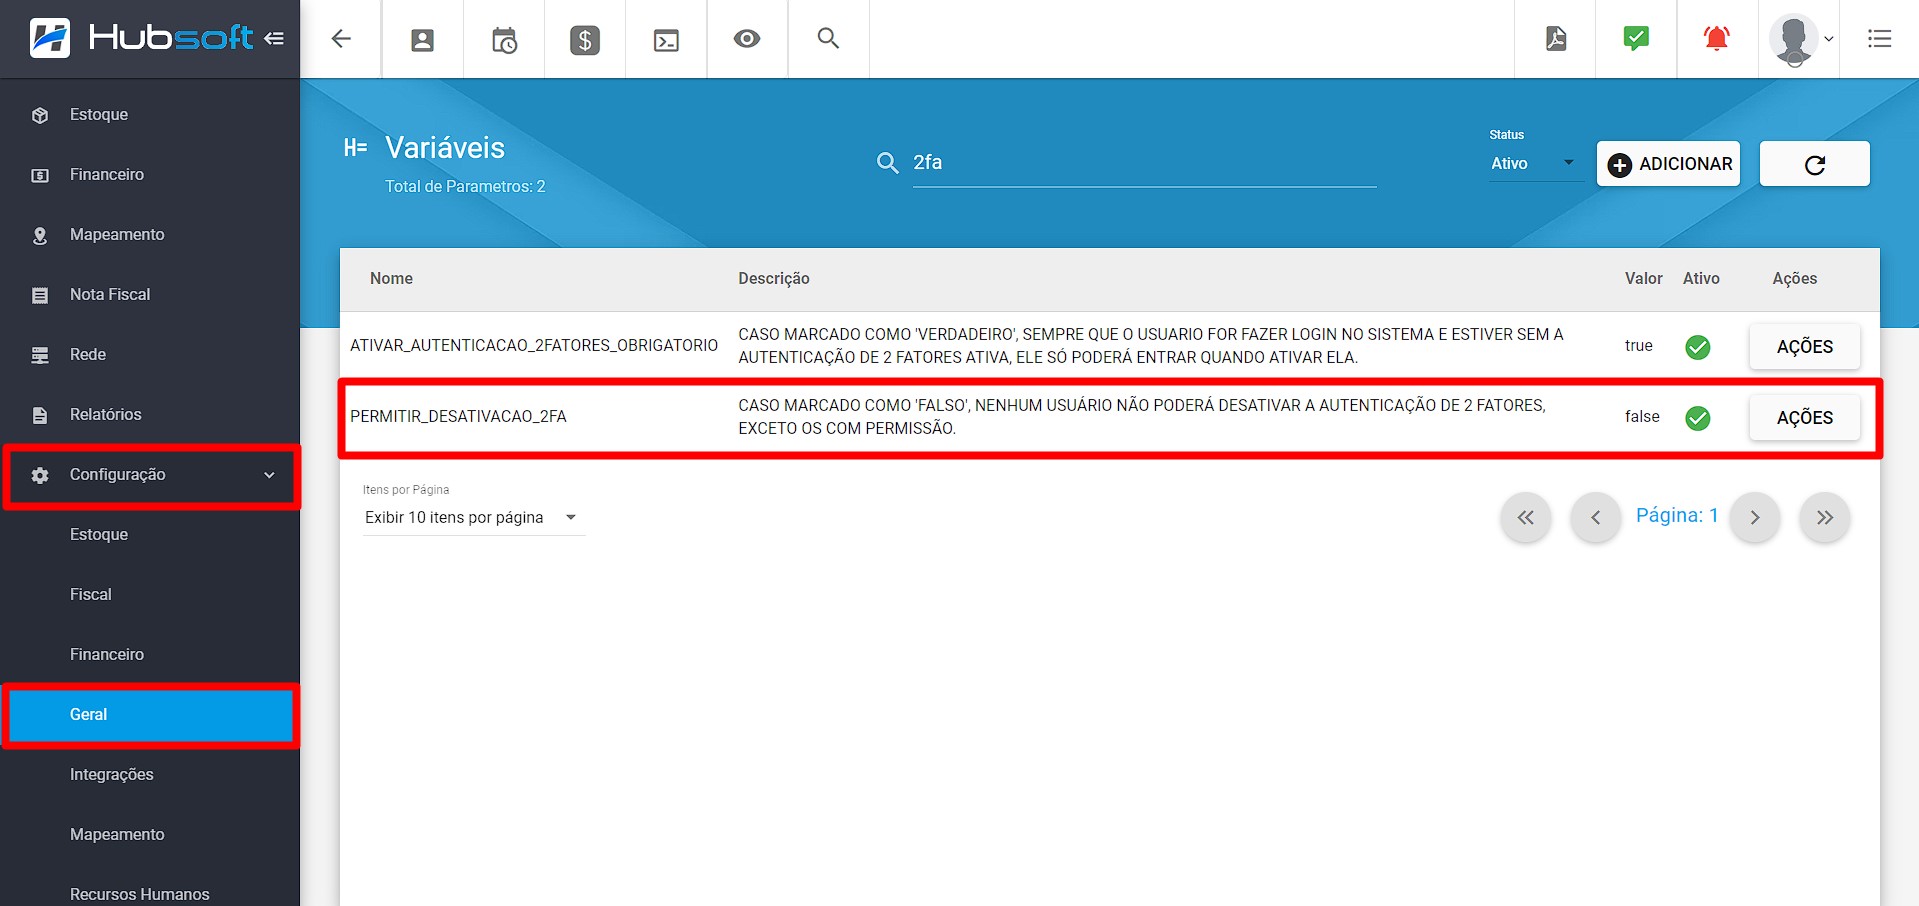Click the 'true' value cell
This screenshot has width=1919, height=906.
pos(1638,346)
